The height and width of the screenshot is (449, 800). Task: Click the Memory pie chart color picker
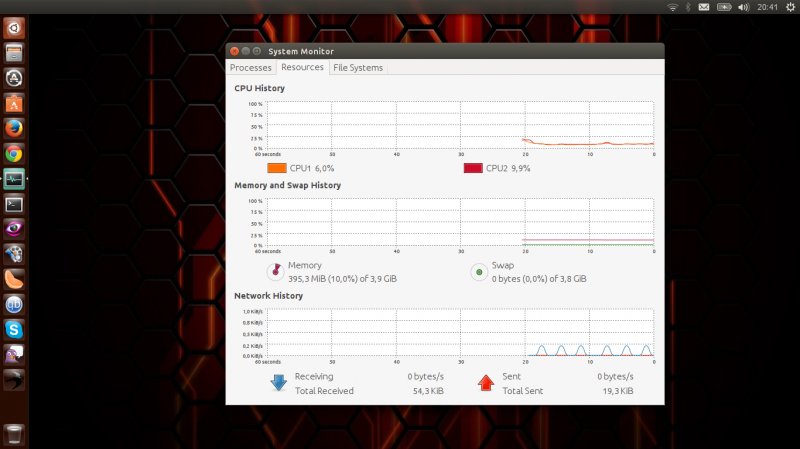point(275,271)
